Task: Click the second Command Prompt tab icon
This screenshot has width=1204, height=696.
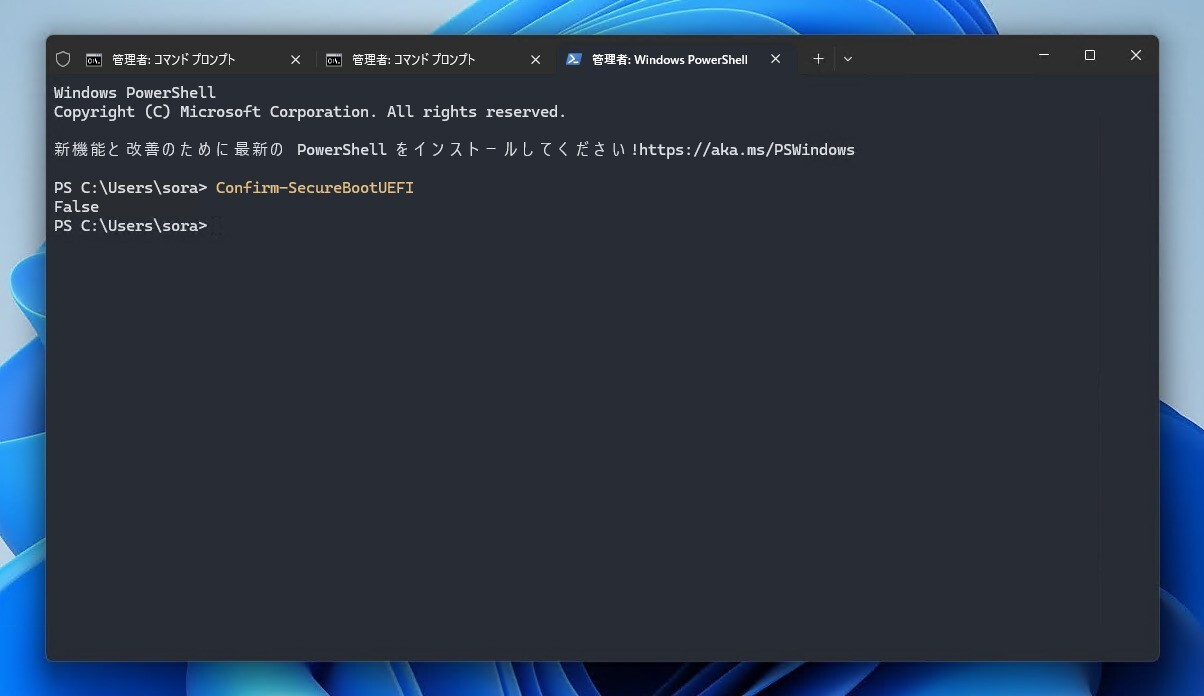Action: point(334,59)
